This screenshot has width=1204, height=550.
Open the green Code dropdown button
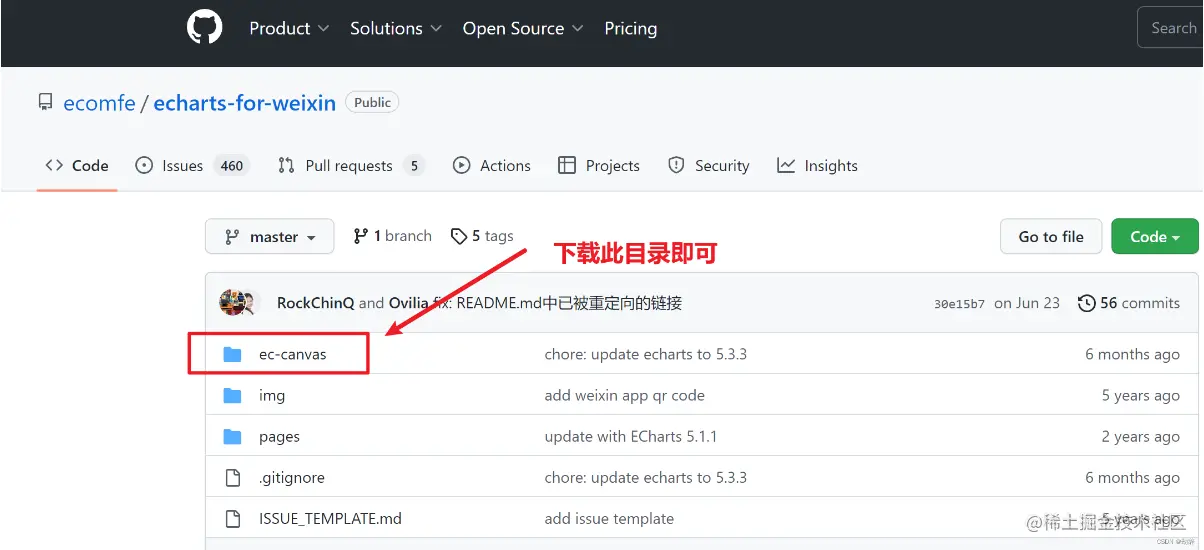pyautogui.click(x=1155, y=236)
